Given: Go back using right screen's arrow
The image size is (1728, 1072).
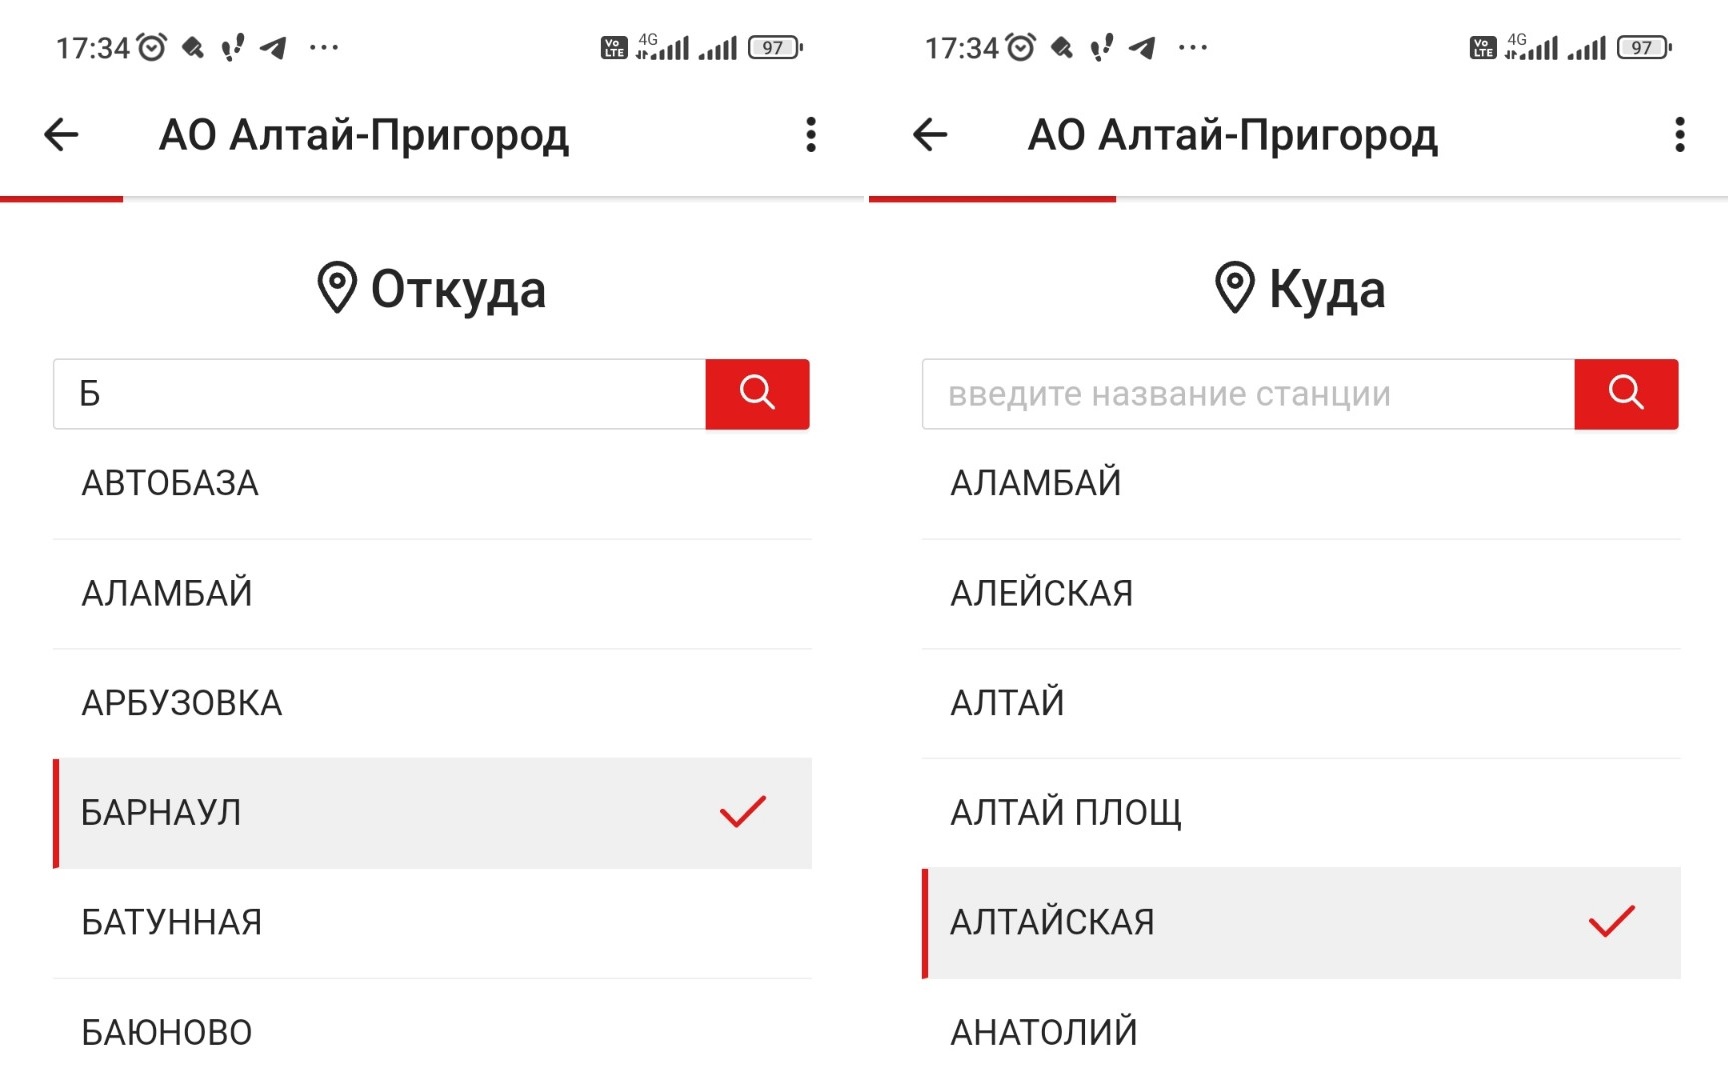Looking at the screenshot, I should click(x=930, y=134).
